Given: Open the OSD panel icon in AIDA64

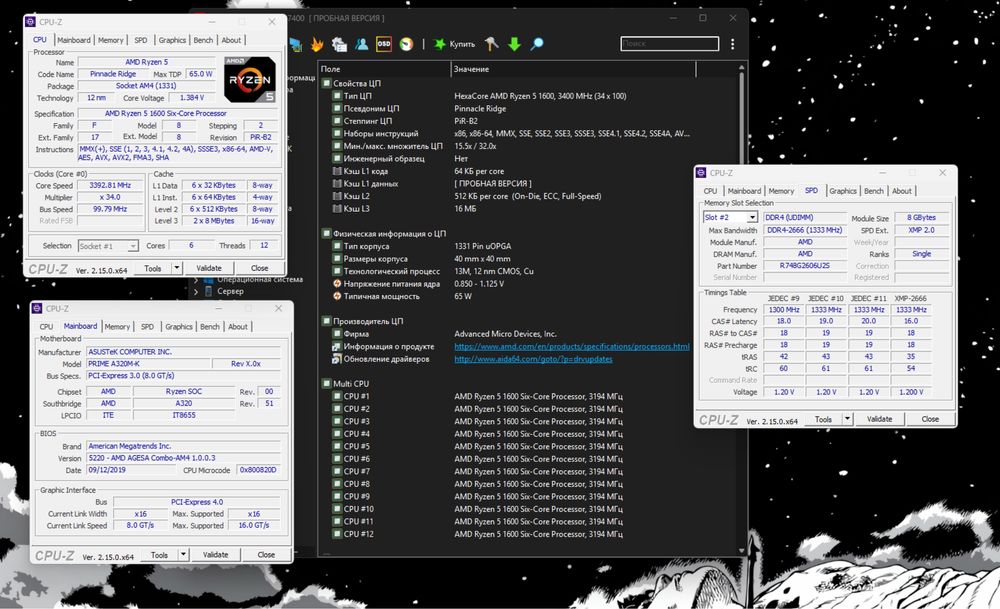Looking at the screenshot, I should 384,44.
